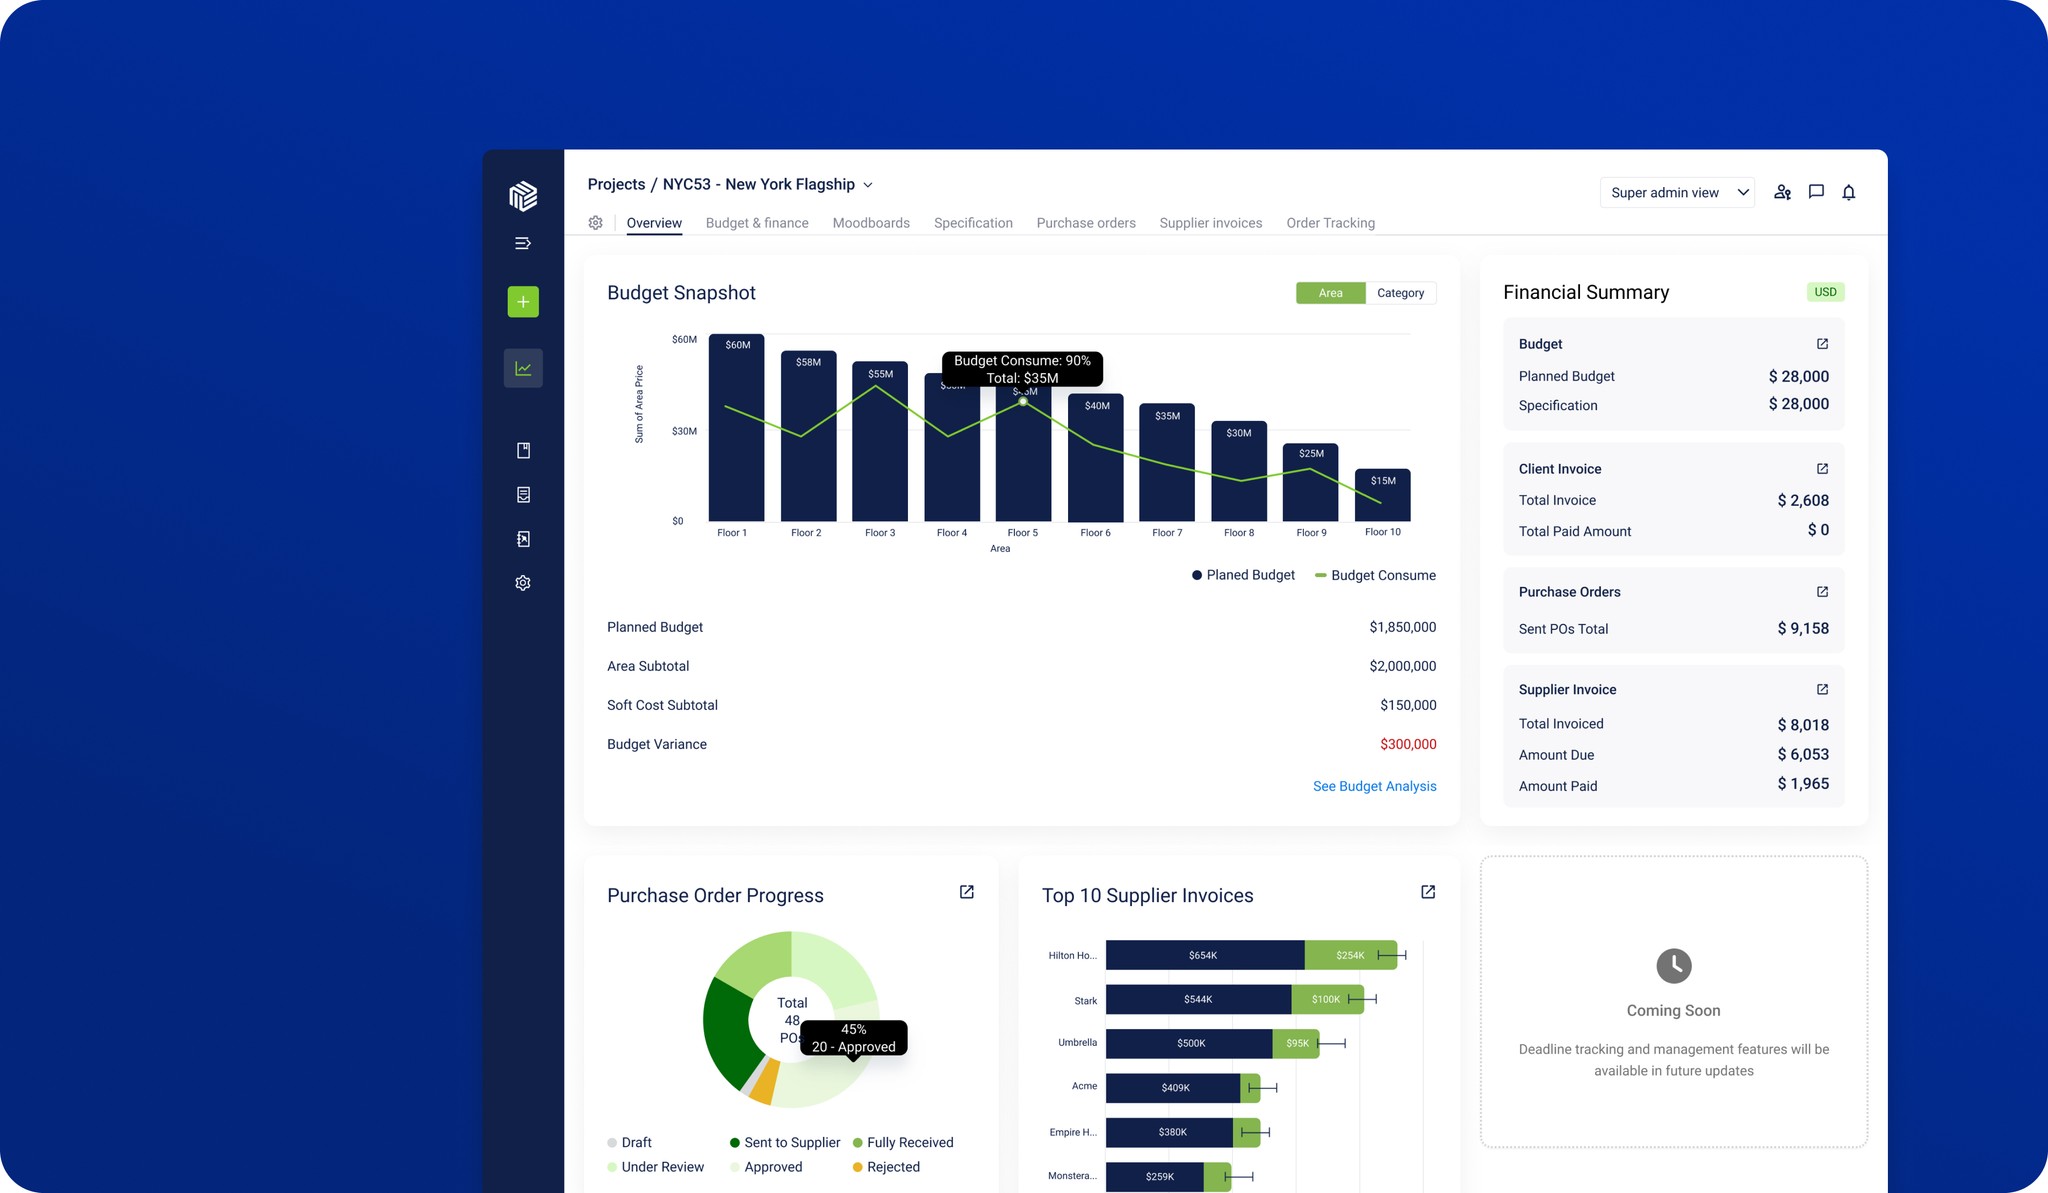Image resolution: width=2048 pixels, height=1193 pixels.
Task: Click the USD currency badge
Action: point(1825,292)
